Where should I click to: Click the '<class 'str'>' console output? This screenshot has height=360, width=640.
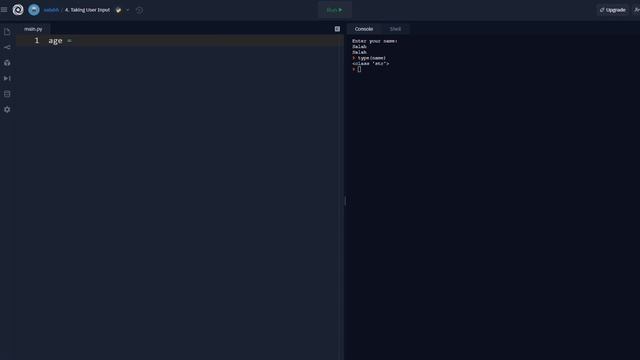click(x=371, y=64)
